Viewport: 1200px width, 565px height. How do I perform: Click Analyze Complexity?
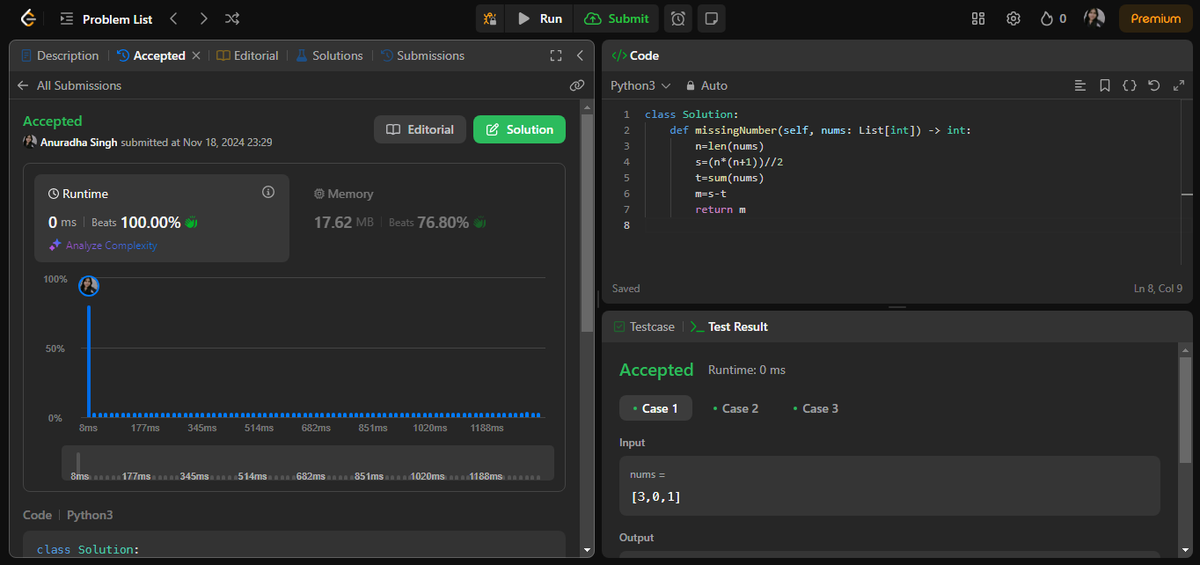[x=103, y=245]
